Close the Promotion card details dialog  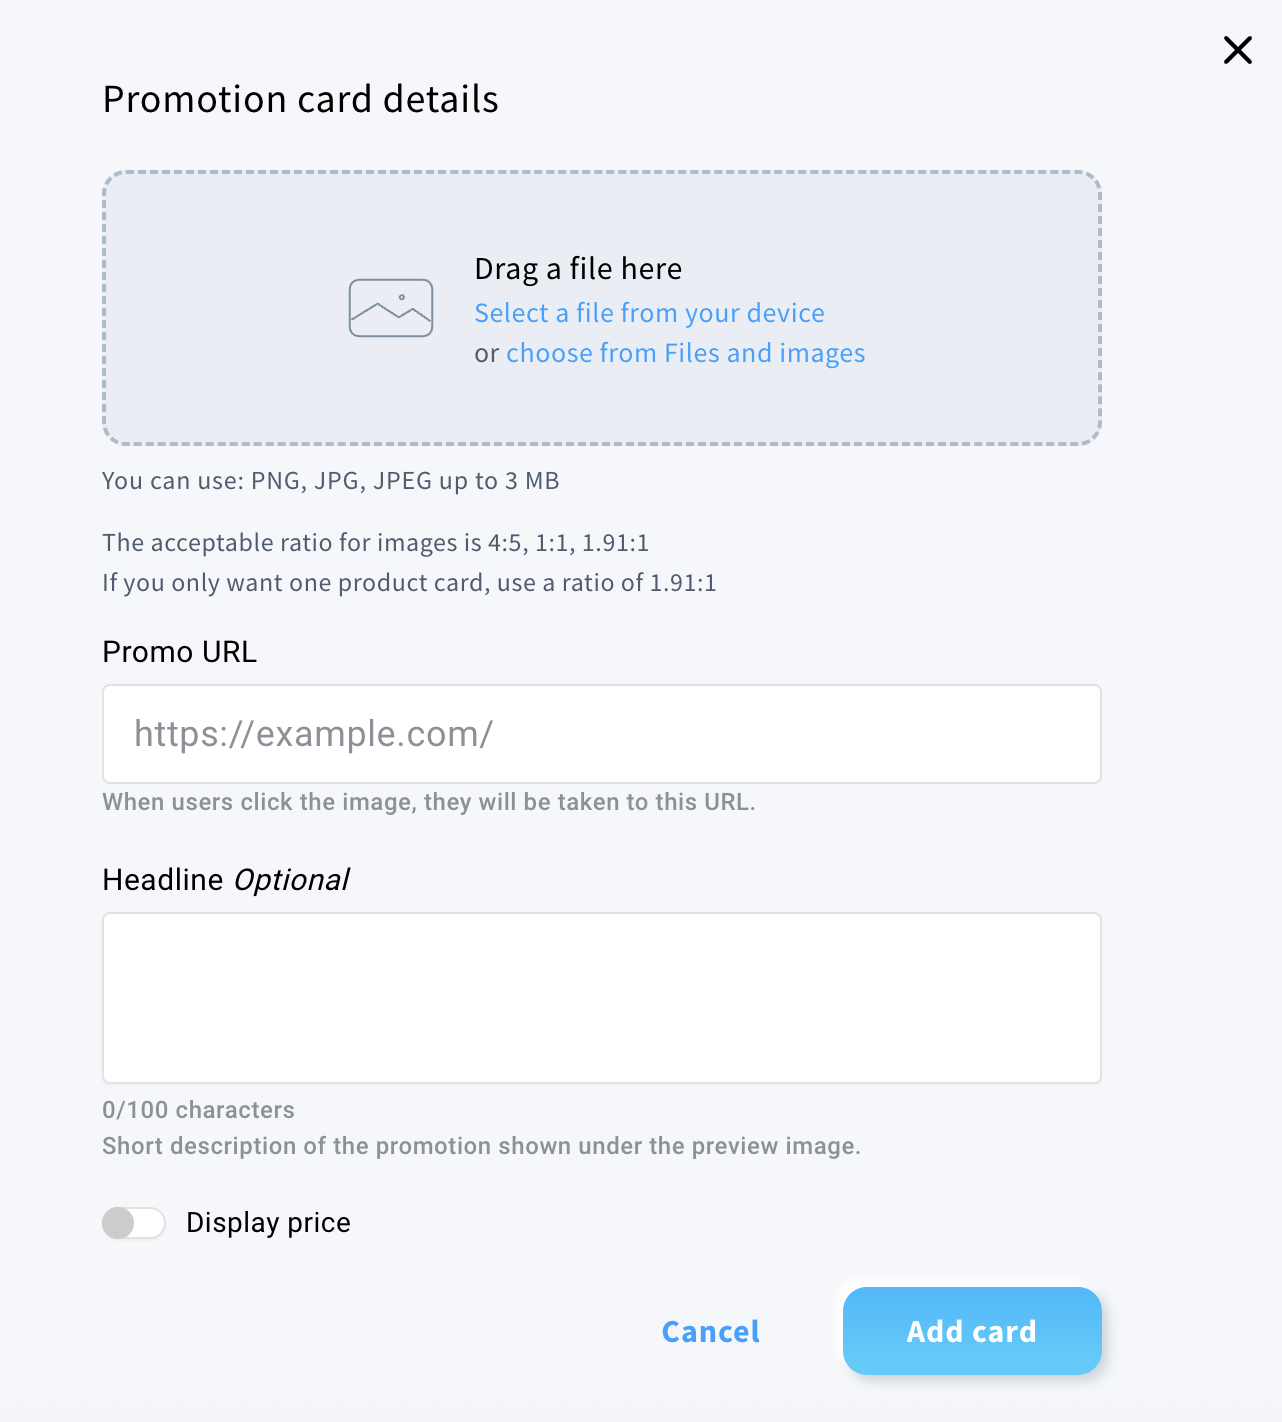coord(1237,50)
